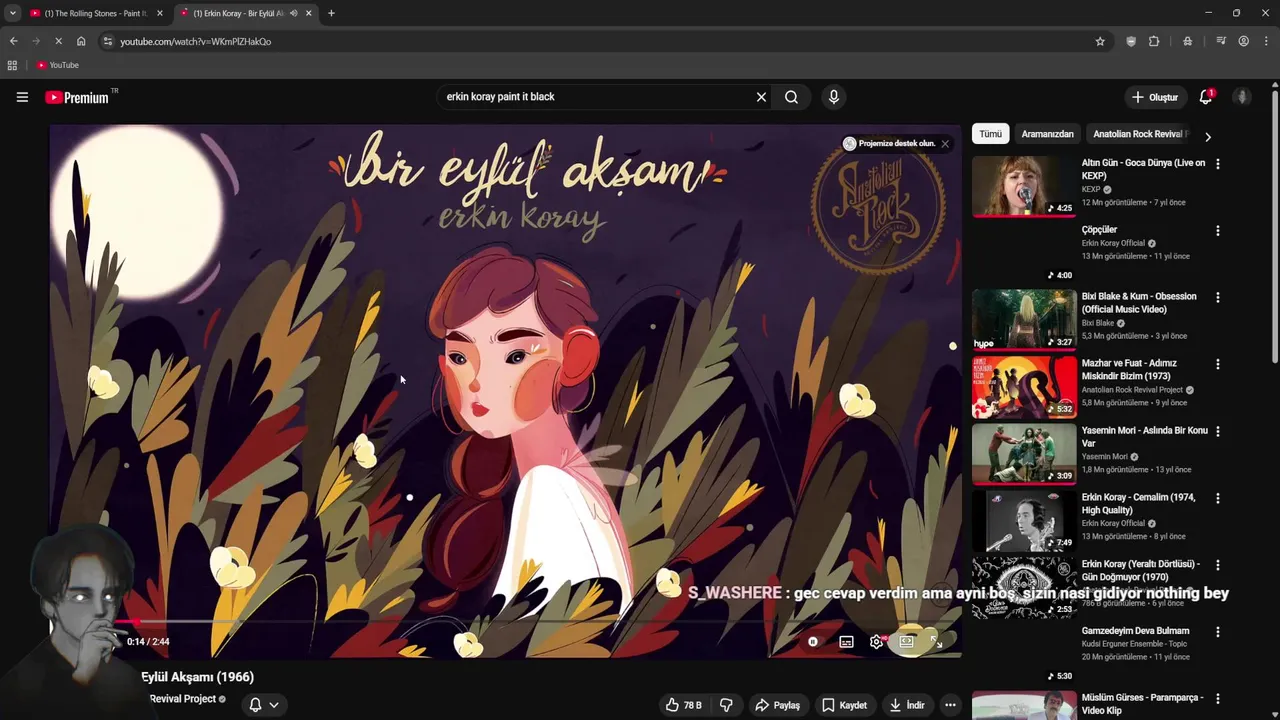The image size is (1280, 720).
Task: Open options for Yasemin Mori video
Action: (x=1217, y=431)
